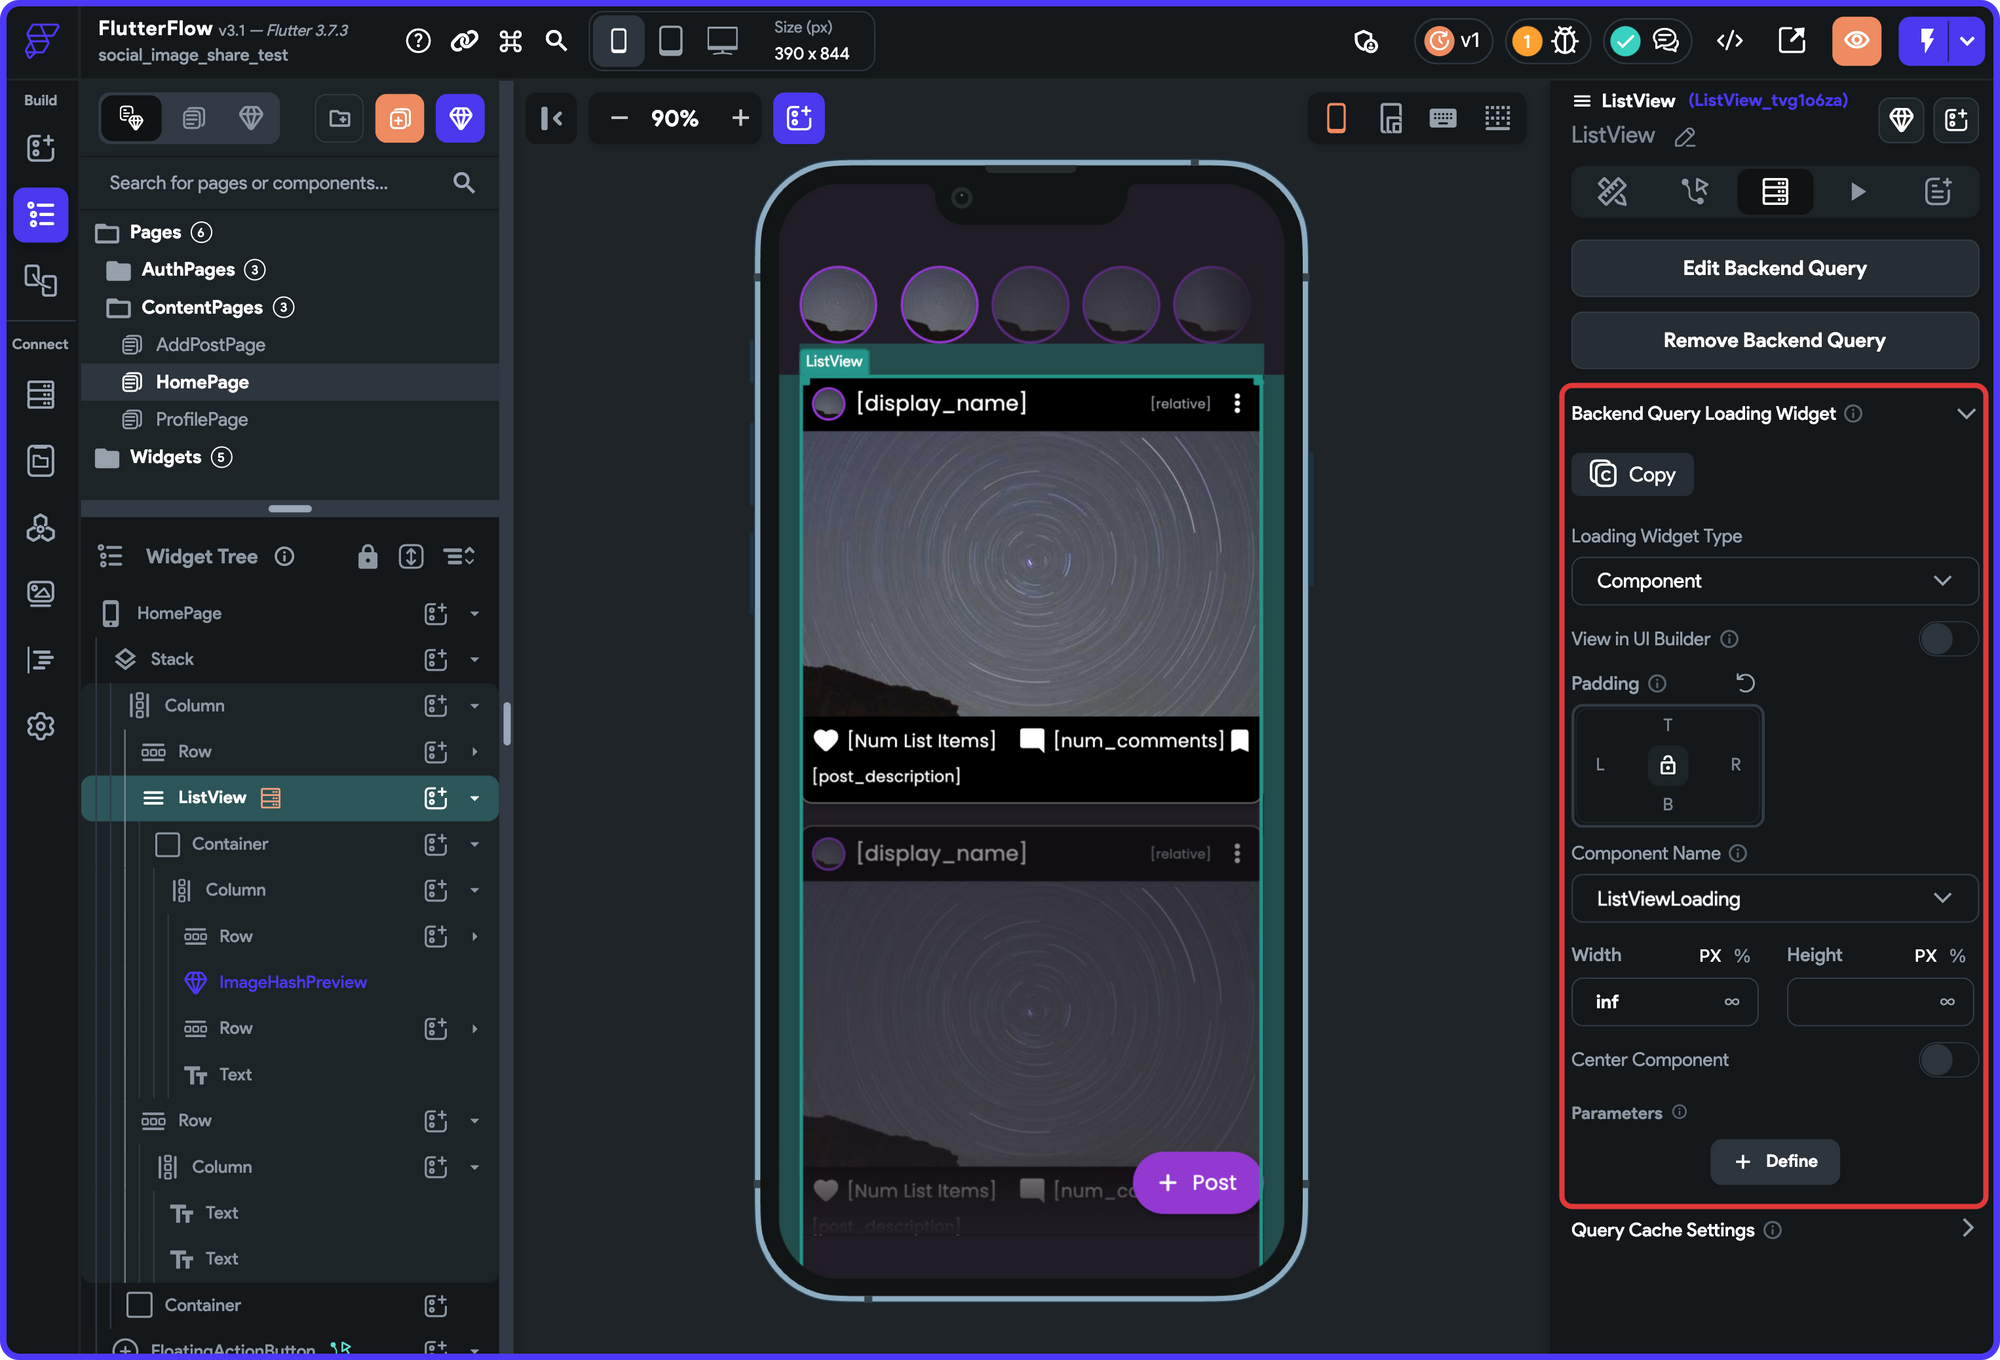Click the add widget icon in canvas toolbar
The height and width of the screenshot is (1360, 2000).
click(x=798, y=118)
